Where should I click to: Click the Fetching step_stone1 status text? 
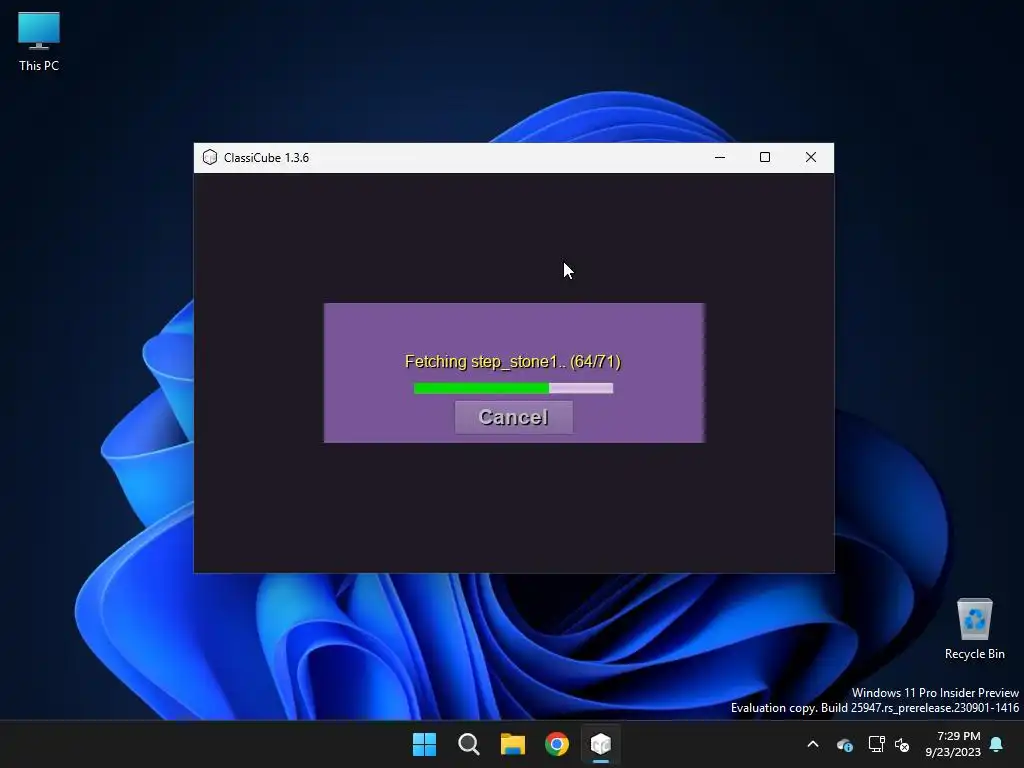point(513,362)
